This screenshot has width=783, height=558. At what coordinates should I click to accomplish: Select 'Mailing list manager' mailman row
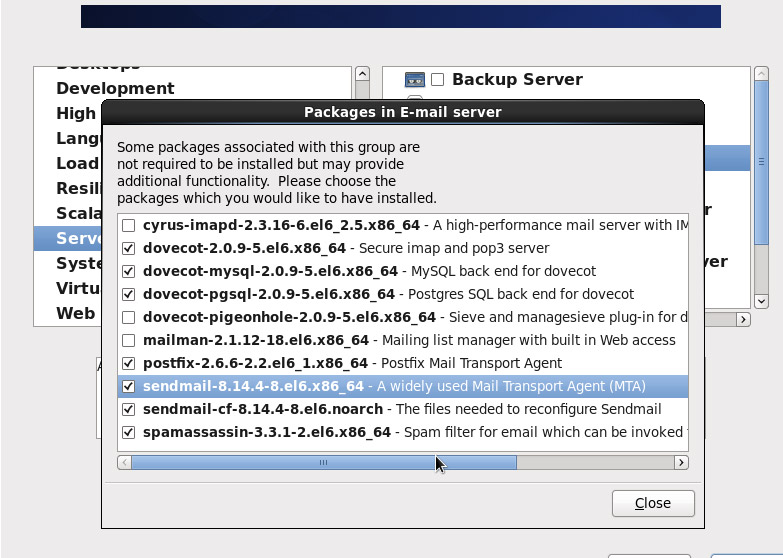[403, 340]
